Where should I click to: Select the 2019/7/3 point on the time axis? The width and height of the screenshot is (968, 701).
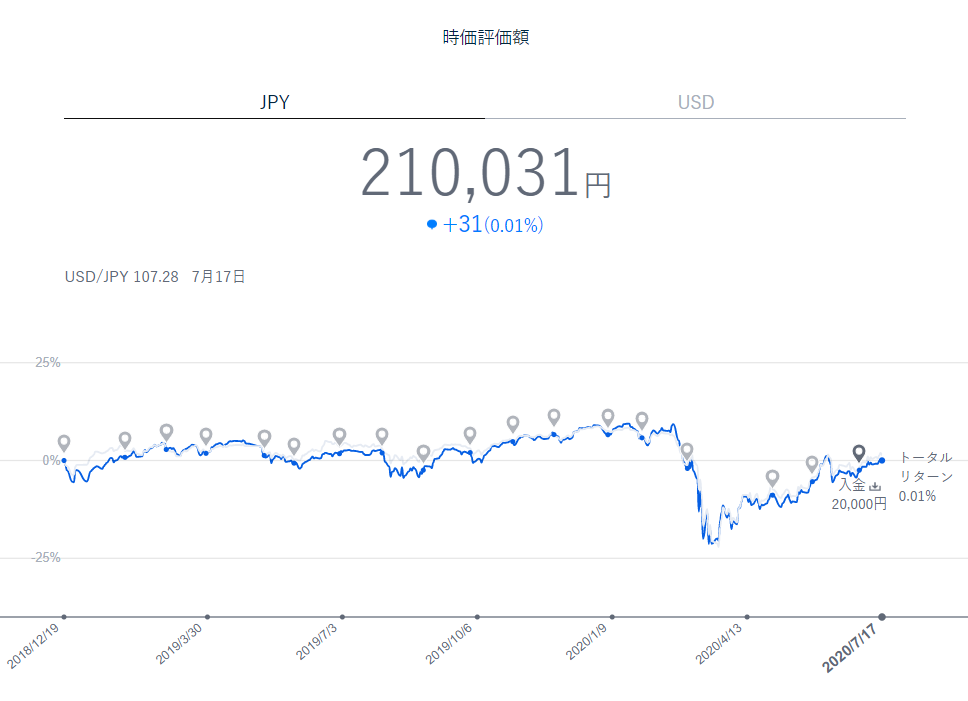(x=342, y=617)
